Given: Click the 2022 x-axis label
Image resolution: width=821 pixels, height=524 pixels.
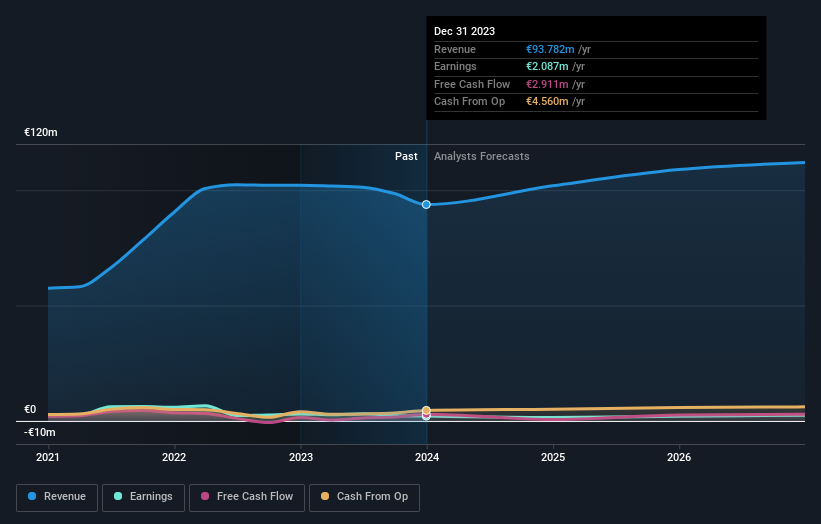Looking at the screenshot, I should 174,458.
